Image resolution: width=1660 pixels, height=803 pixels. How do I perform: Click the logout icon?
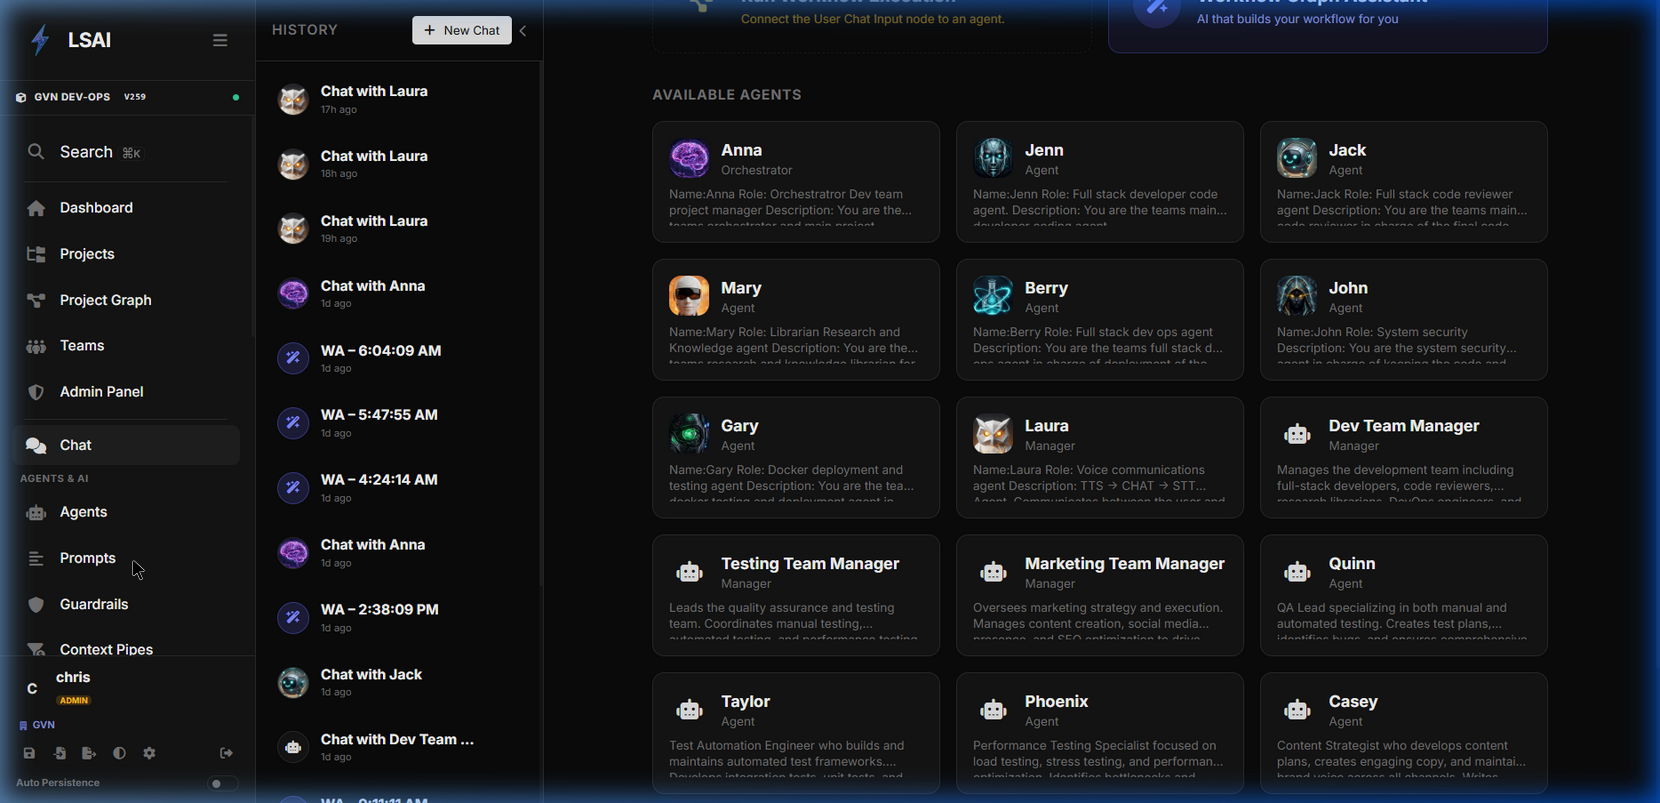pyautogui.click(x=226, y=753)
